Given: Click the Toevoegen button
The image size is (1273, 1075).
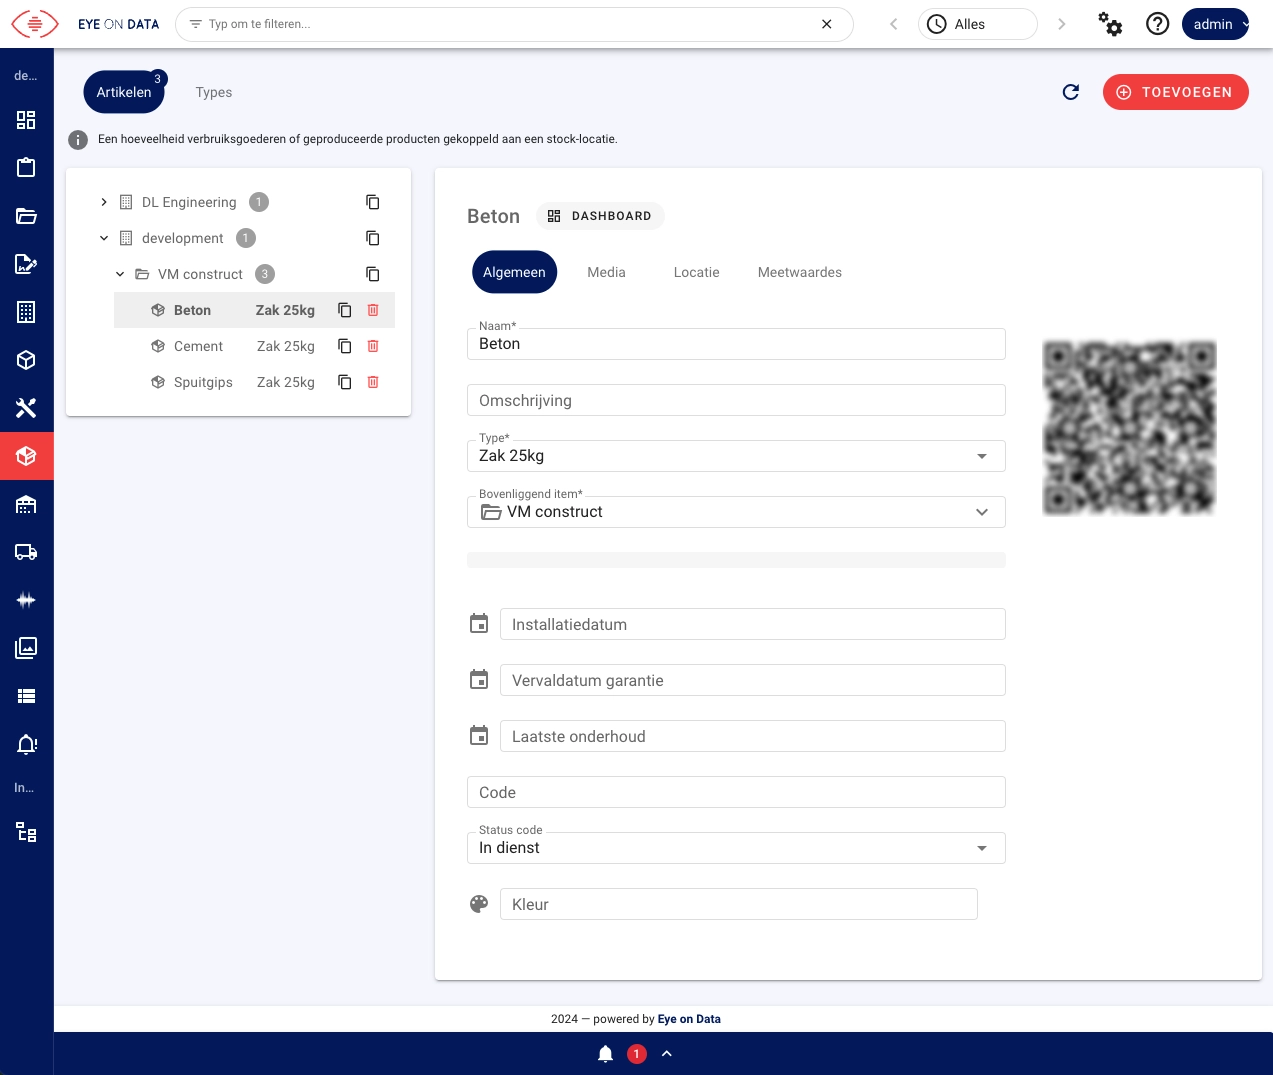Looking at the screenshot, I should (1175, 92).
